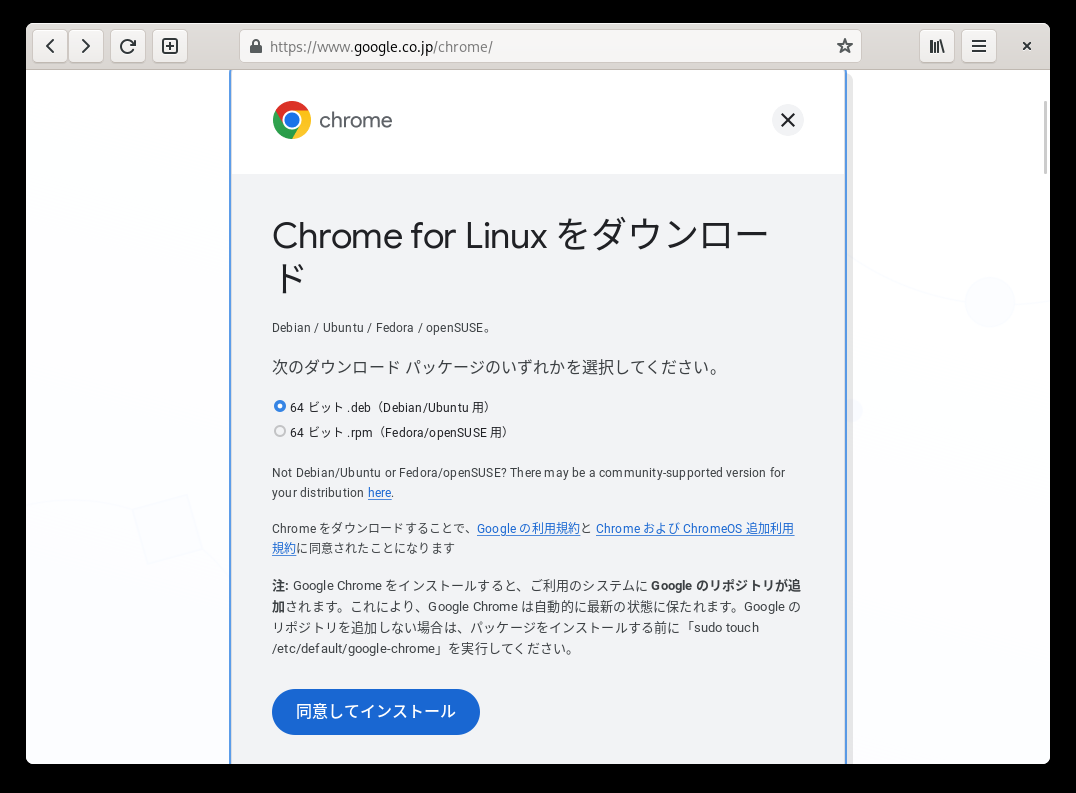This screenshot has height=793, width=1076.
Task: Click the 'here' community-supported version link
Action: [x=379, y=493]
